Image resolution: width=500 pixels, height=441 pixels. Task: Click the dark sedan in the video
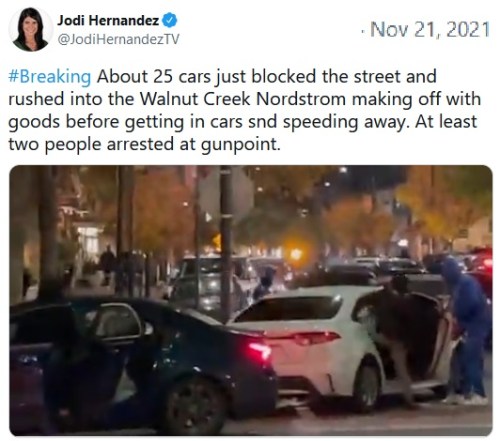coord(142,363)
